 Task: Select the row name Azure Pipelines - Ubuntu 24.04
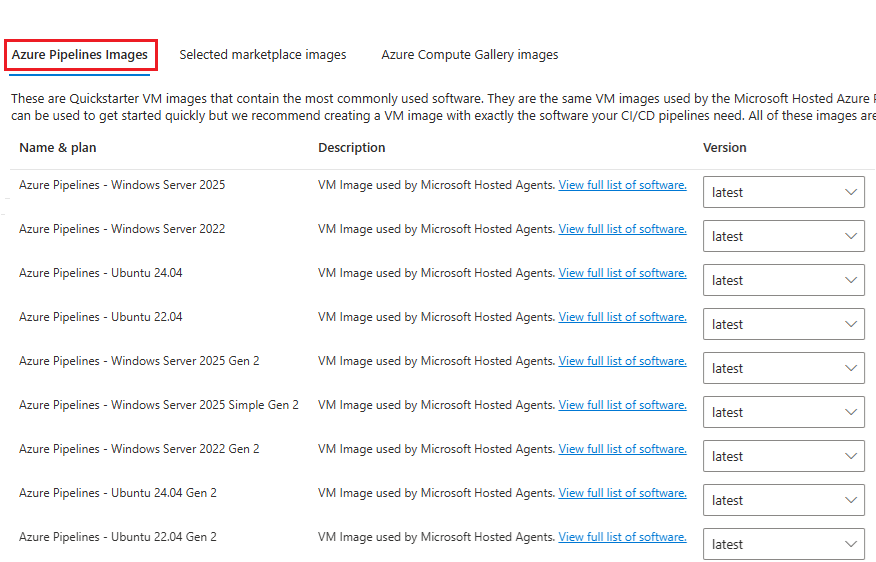click(101, 273)
